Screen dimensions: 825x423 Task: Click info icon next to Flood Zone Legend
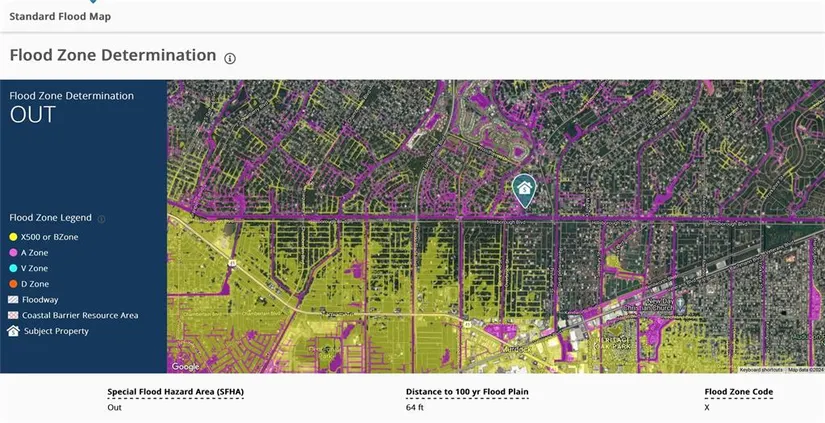[x=101, y=218]
